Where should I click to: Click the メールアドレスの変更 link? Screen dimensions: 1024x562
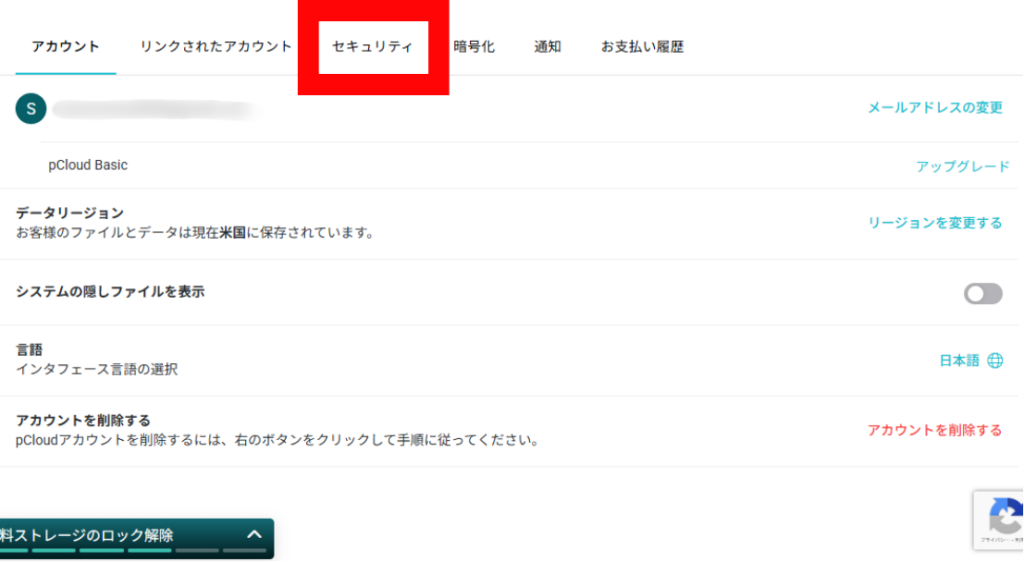coord(934,108)
